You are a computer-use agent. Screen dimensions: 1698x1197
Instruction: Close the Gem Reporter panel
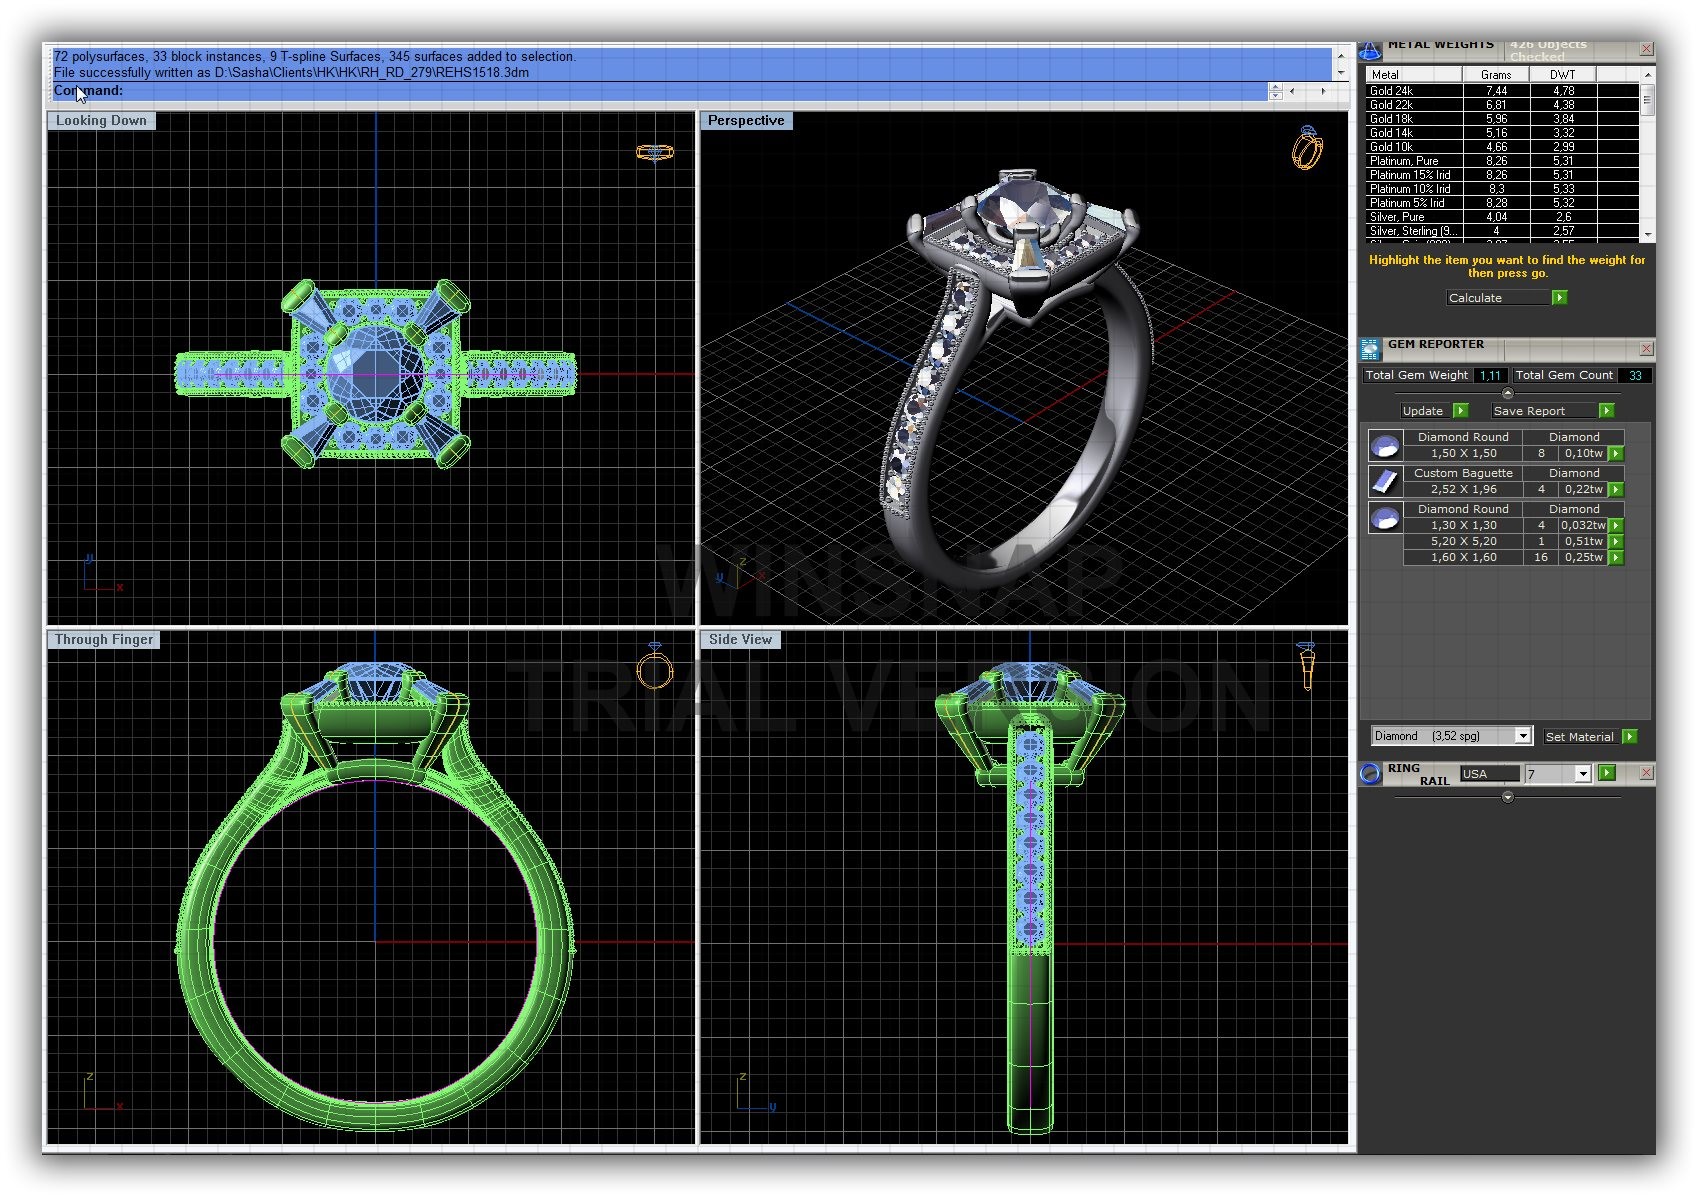pos(1646,349)
